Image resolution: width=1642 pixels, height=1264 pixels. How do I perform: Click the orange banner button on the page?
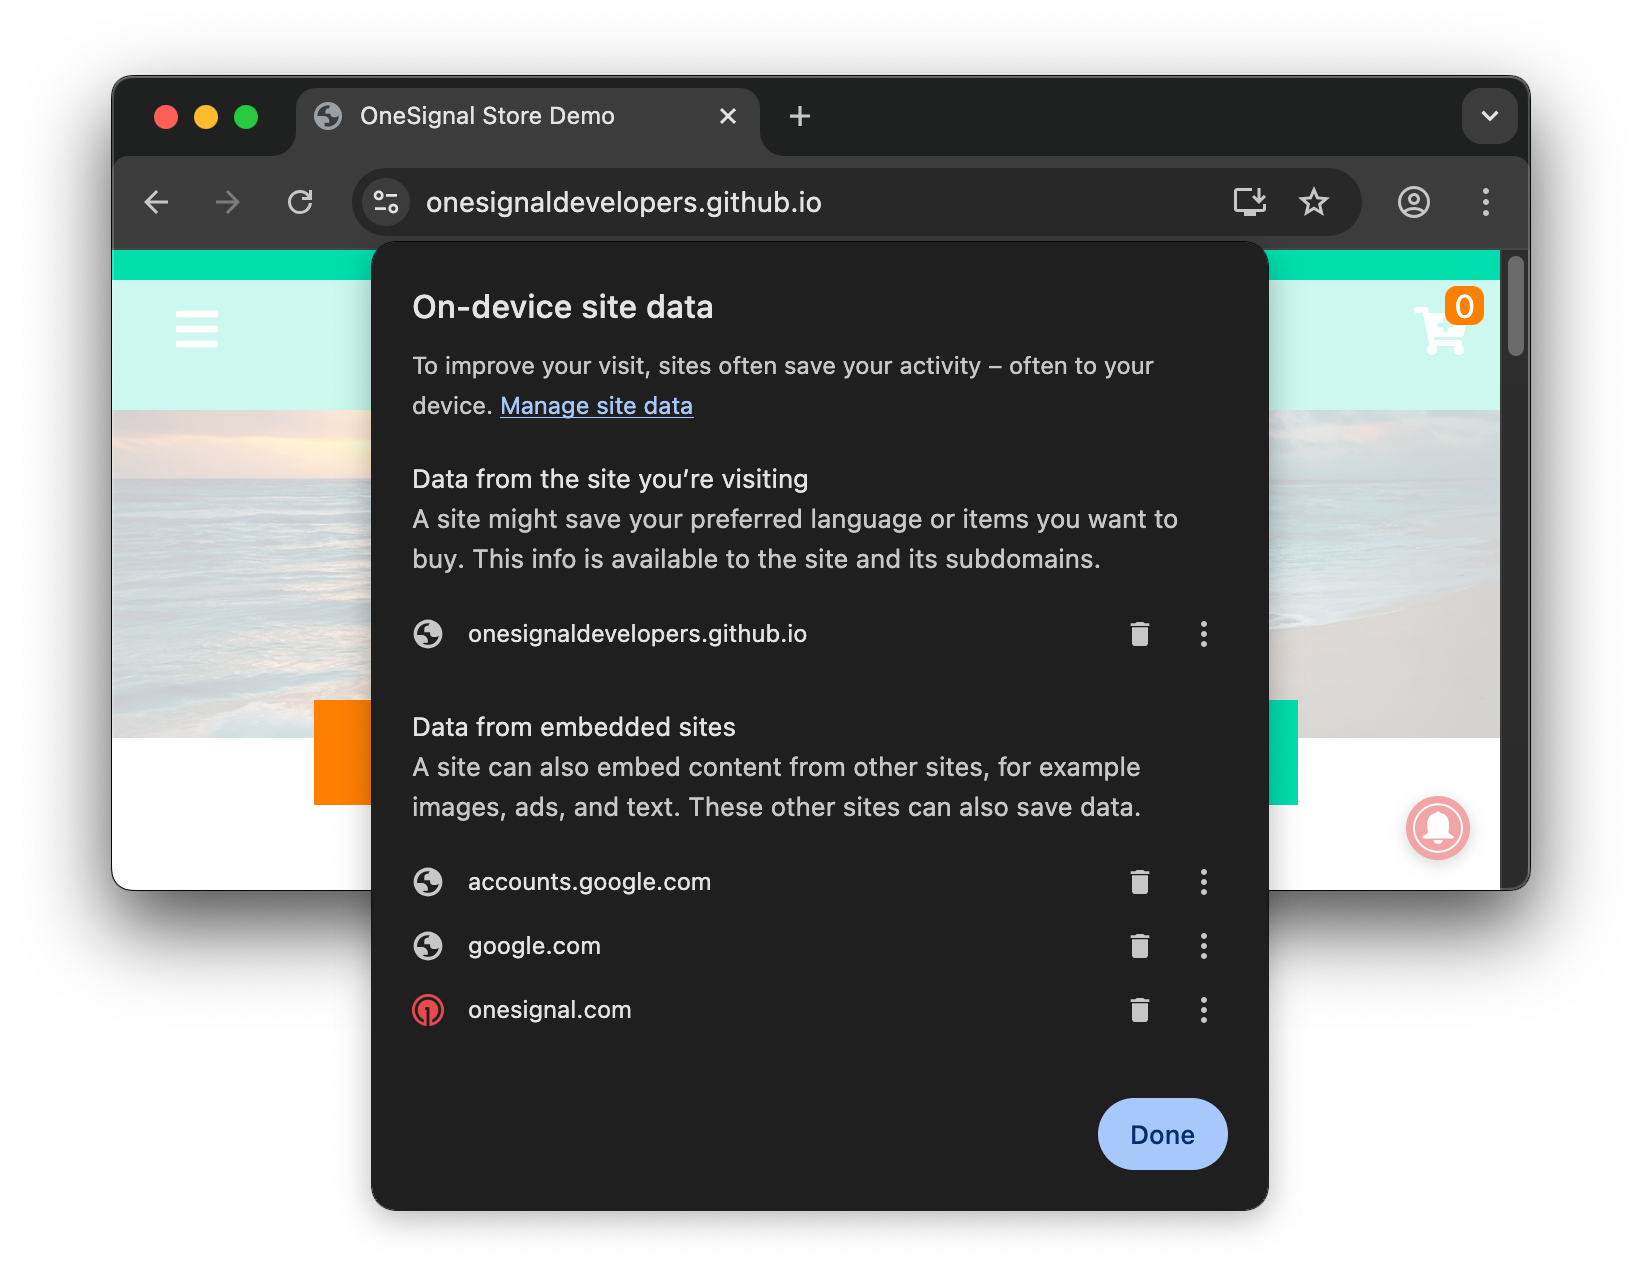pos(342,752)
